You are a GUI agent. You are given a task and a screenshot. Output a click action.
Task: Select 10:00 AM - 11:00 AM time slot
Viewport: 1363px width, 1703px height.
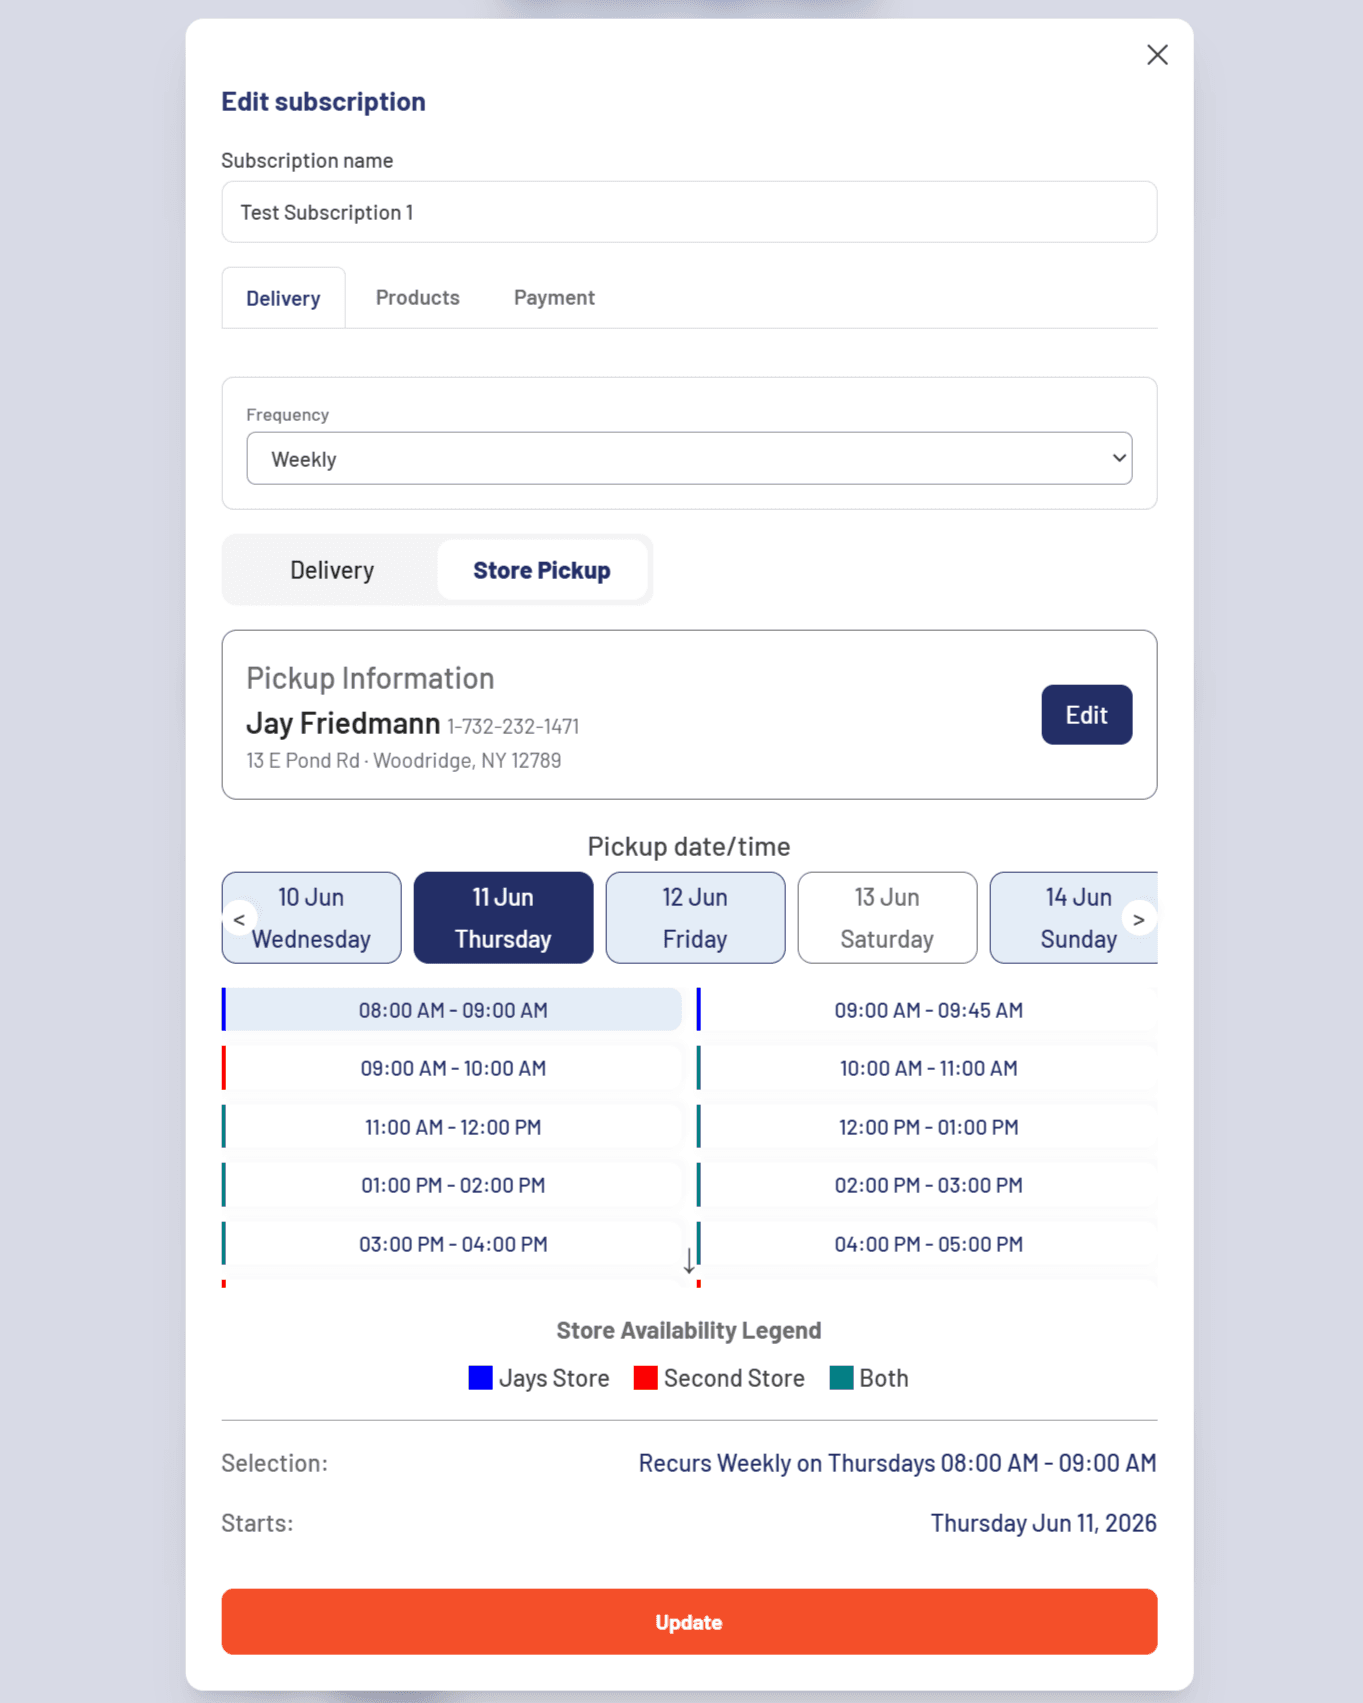[928, 1068]
